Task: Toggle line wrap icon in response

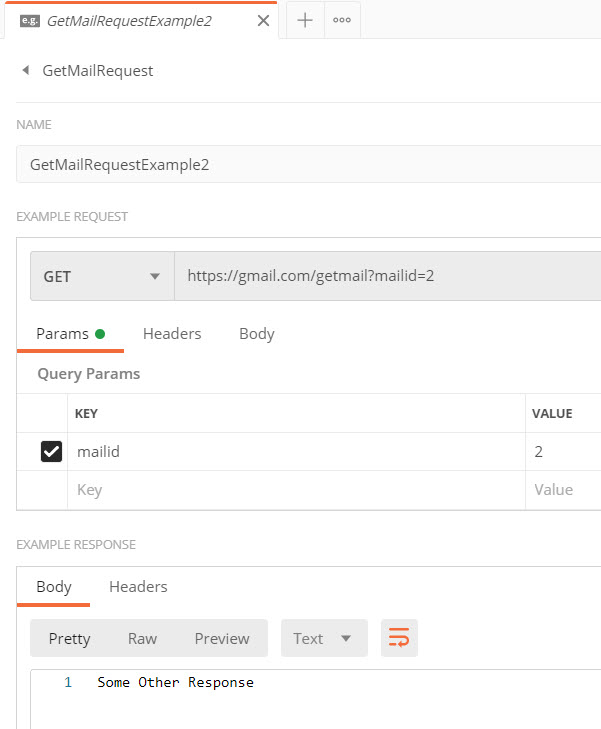Action: pyautogui.click(x=399, y=638)
